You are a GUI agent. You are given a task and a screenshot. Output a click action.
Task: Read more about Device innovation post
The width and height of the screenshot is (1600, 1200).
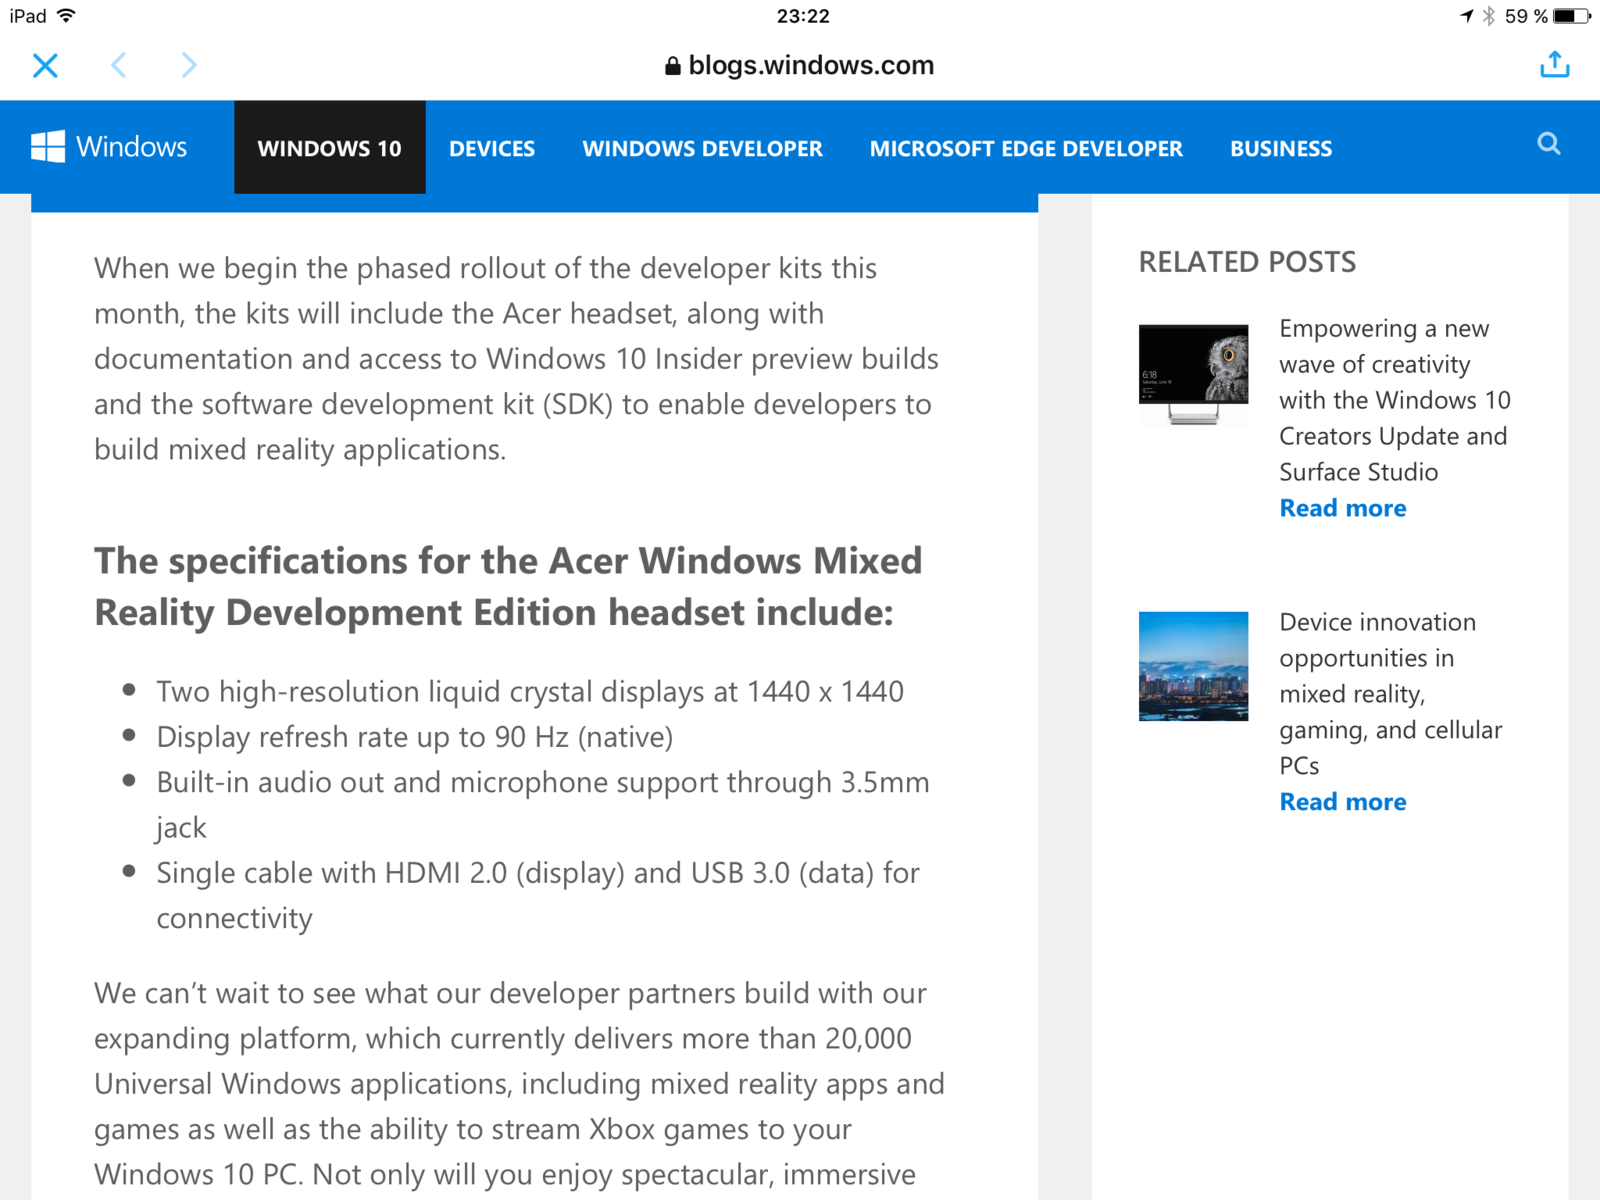coord(1343,802)
